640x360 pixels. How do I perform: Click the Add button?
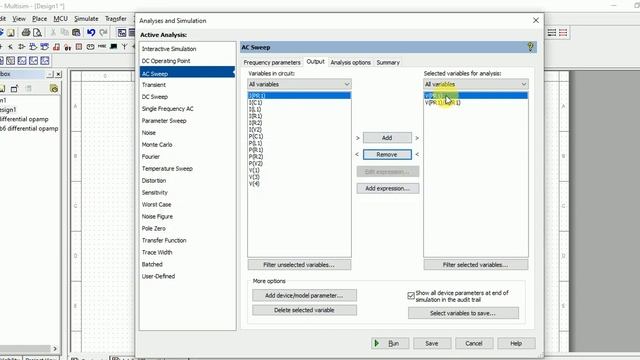point(387,138)
